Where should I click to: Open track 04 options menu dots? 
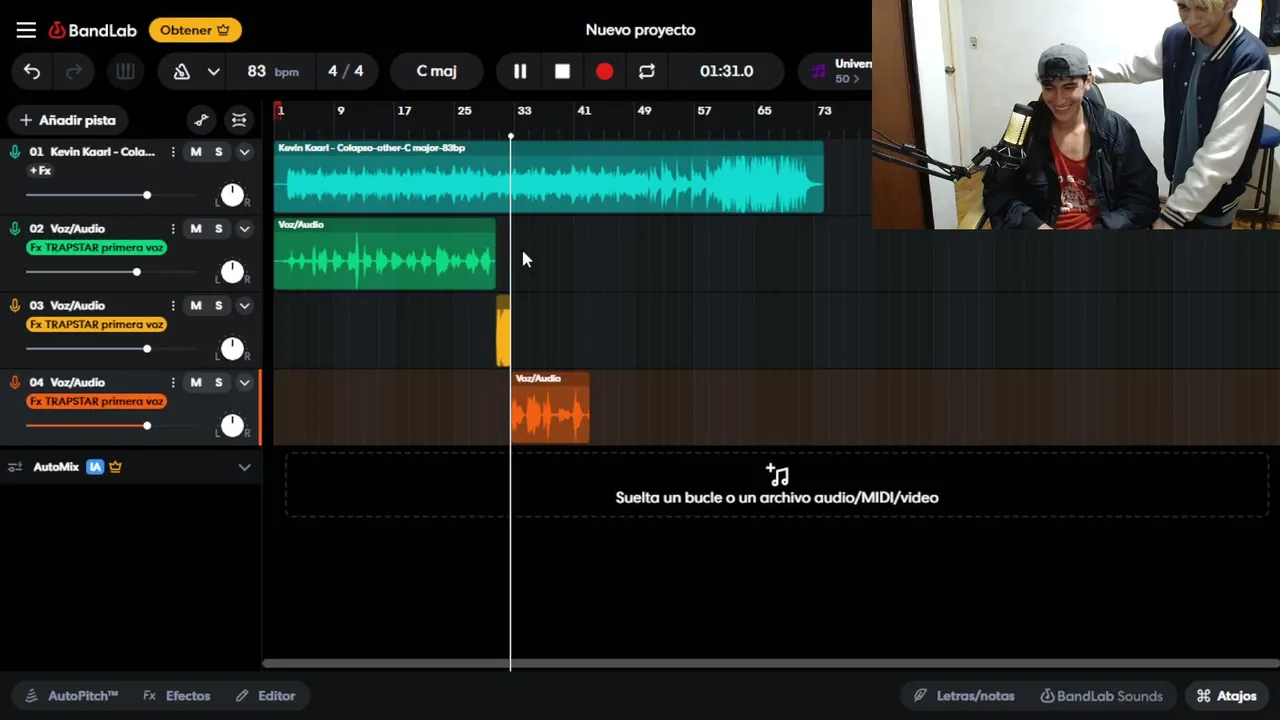coord(173,383)
